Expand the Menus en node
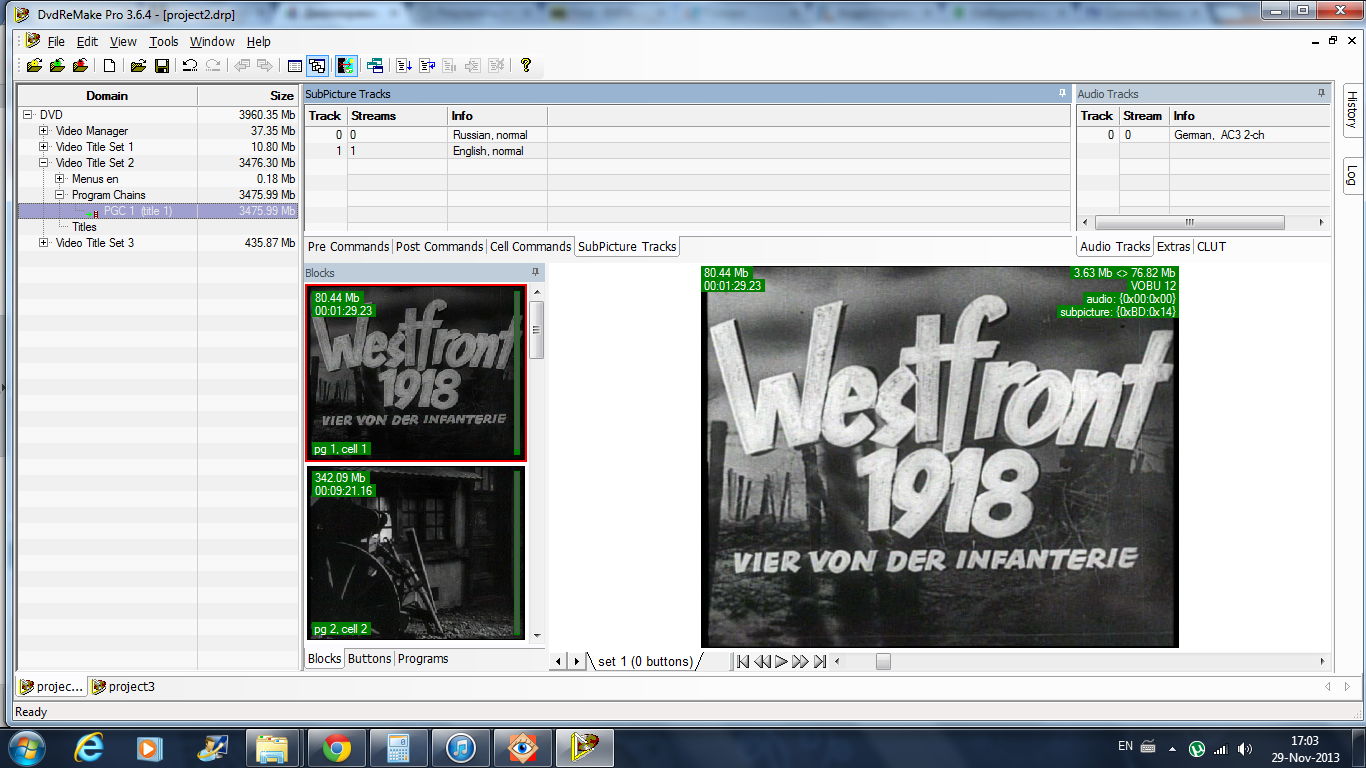Screen dimensions: 1366x768 [x=60, y=179]
